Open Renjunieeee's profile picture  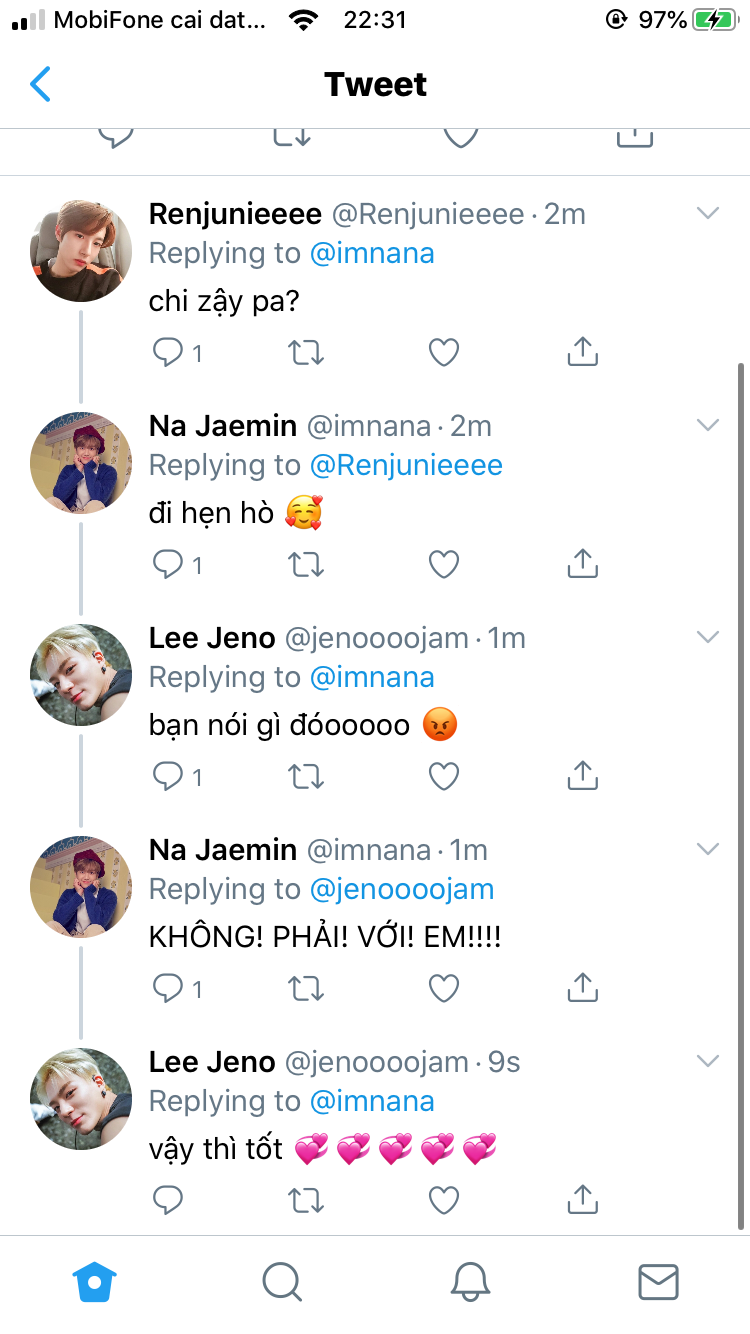coord(81,250)
